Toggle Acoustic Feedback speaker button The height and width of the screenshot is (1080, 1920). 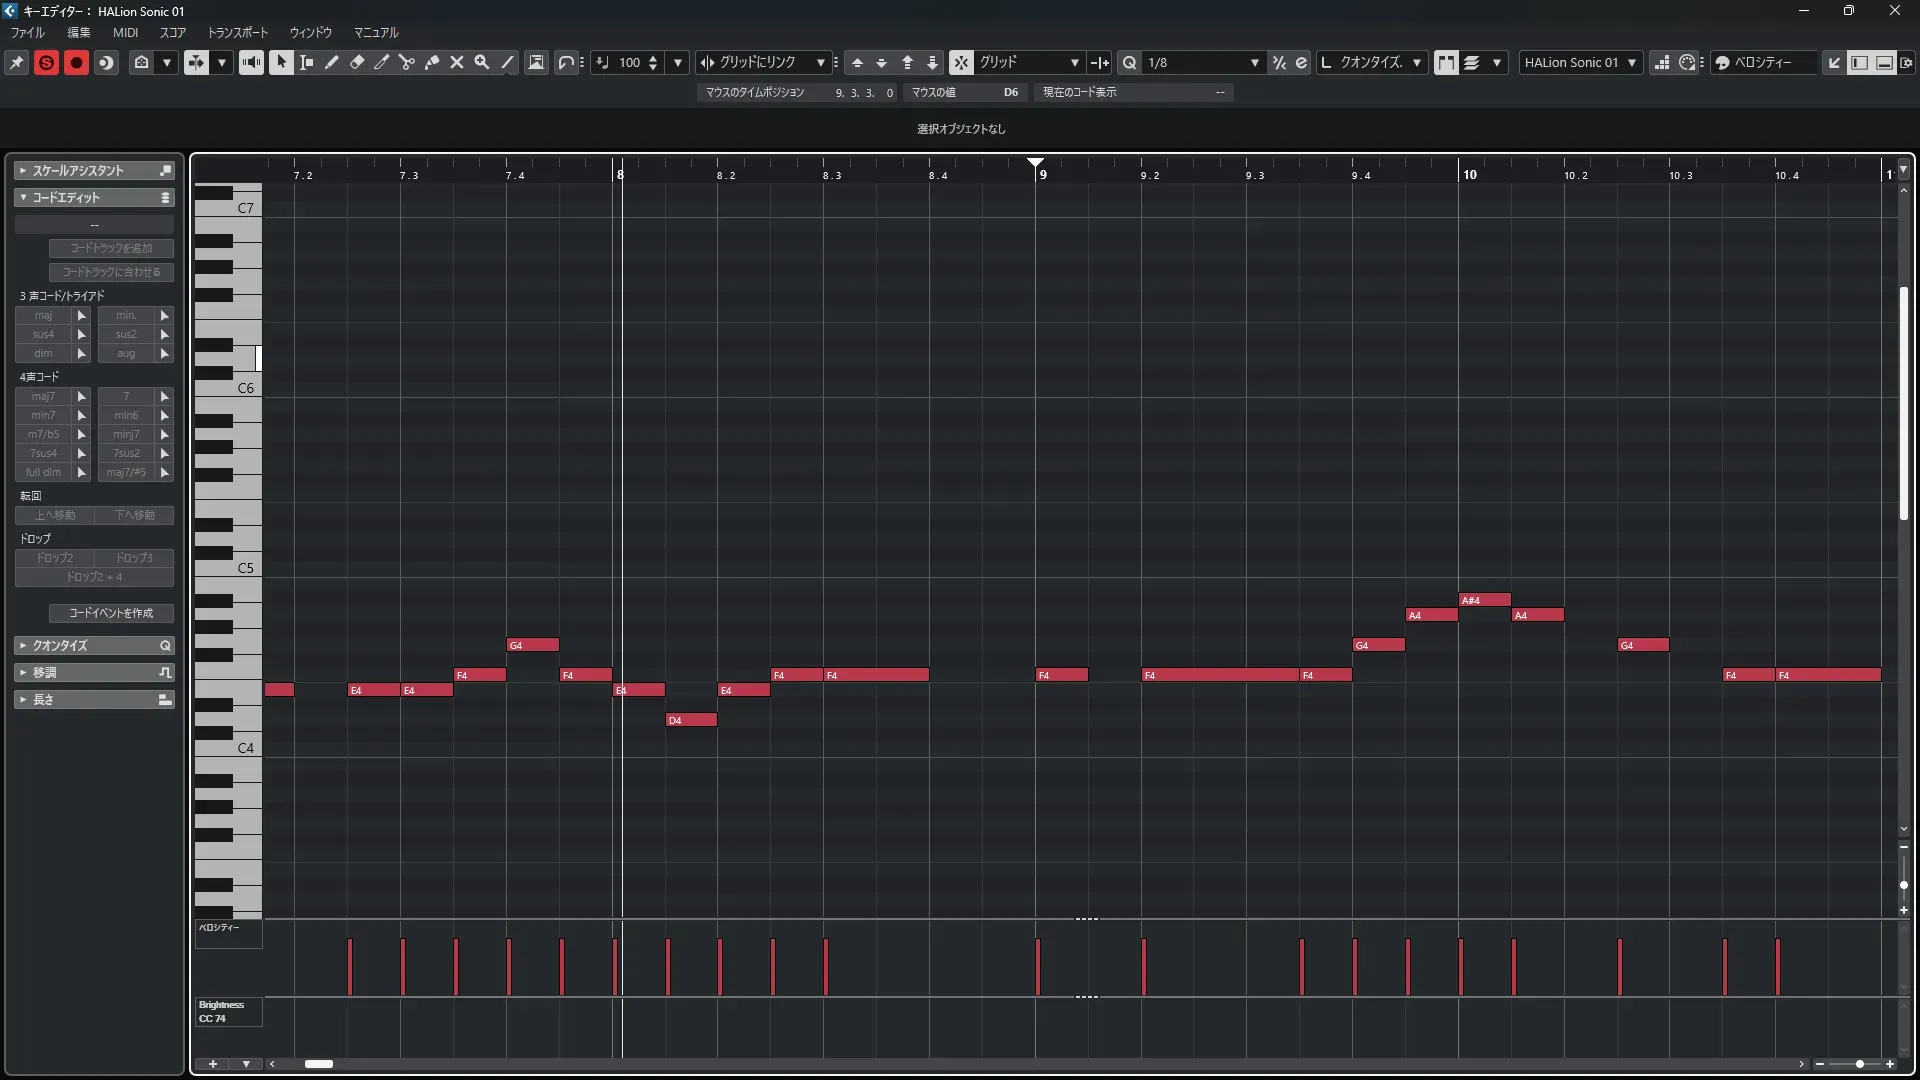(251, 62)
